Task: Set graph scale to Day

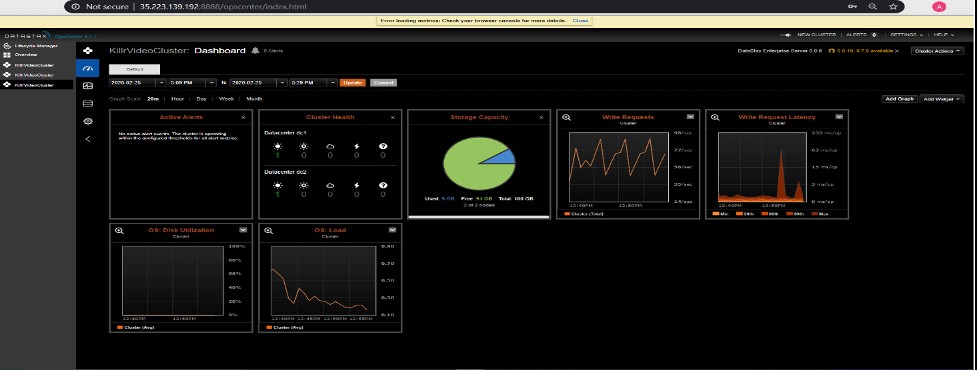Action: coord(201,98)
